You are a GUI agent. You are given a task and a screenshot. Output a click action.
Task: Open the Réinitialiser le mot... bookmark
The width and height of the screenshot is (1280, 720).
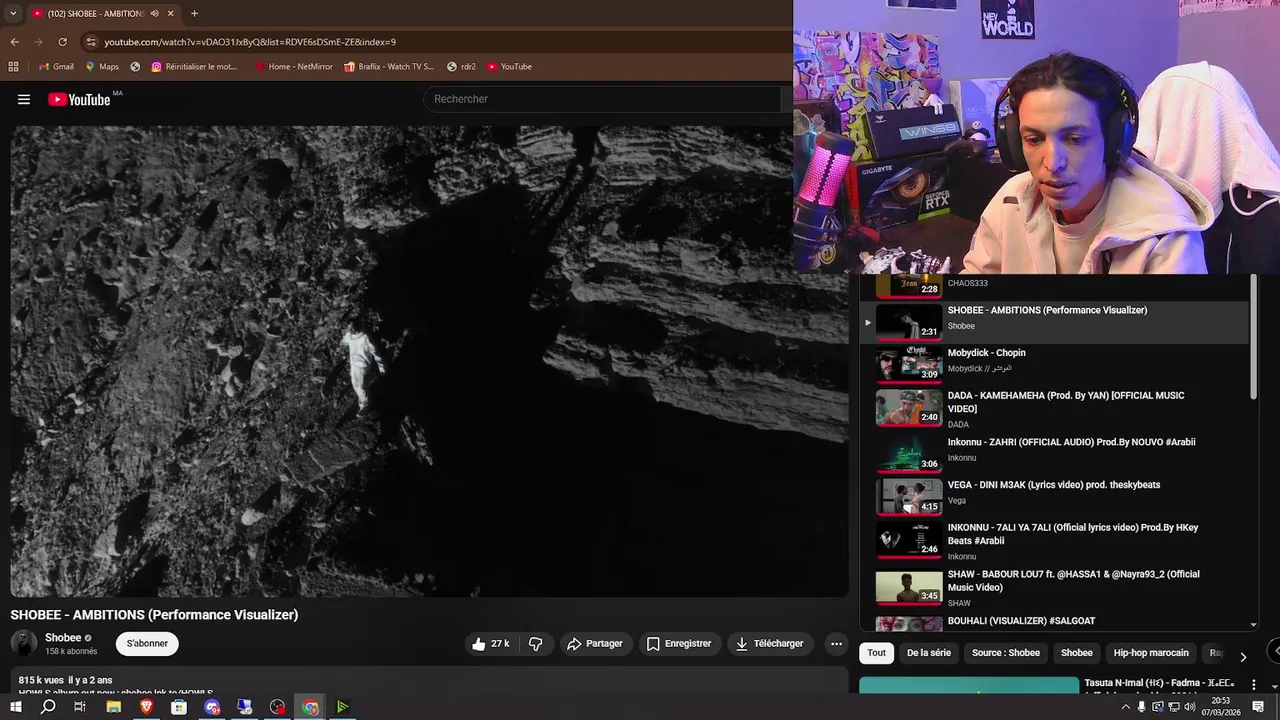click(194, 67)
